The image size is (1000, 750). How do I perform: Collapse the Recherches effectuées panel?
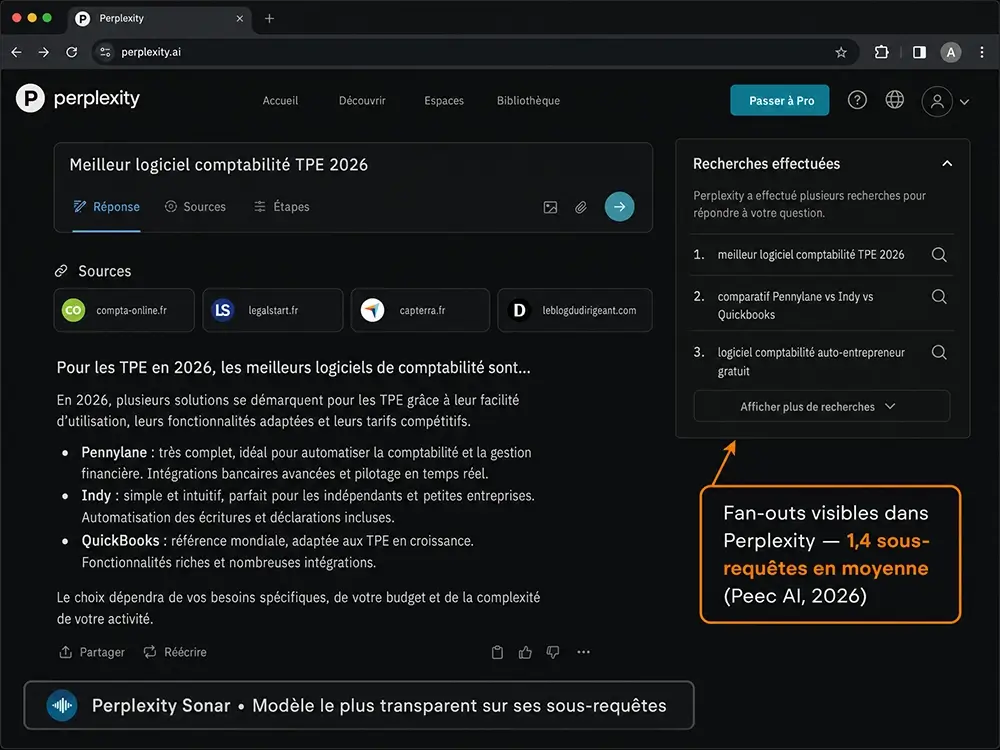point(947,164)
